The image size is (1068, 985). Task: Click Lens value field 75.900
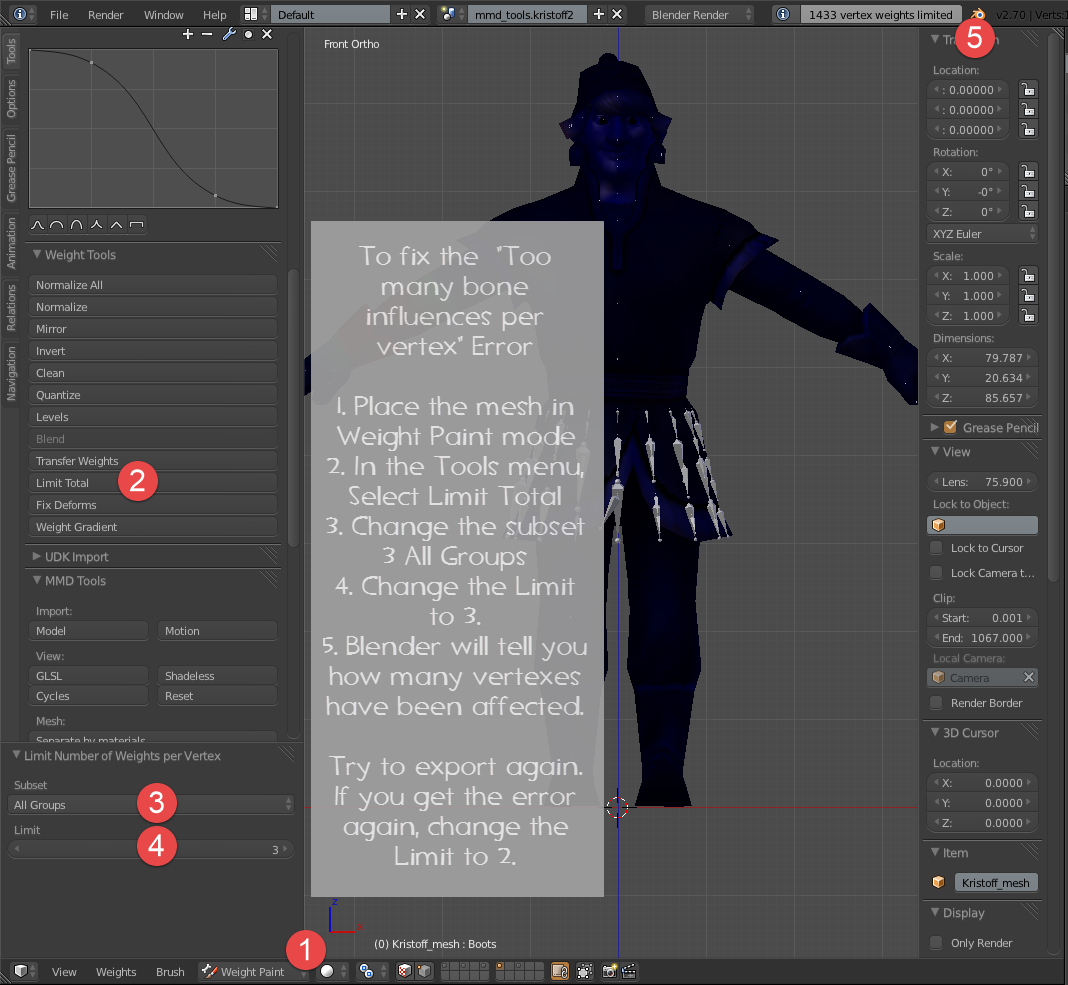click(x=982, y=482)
